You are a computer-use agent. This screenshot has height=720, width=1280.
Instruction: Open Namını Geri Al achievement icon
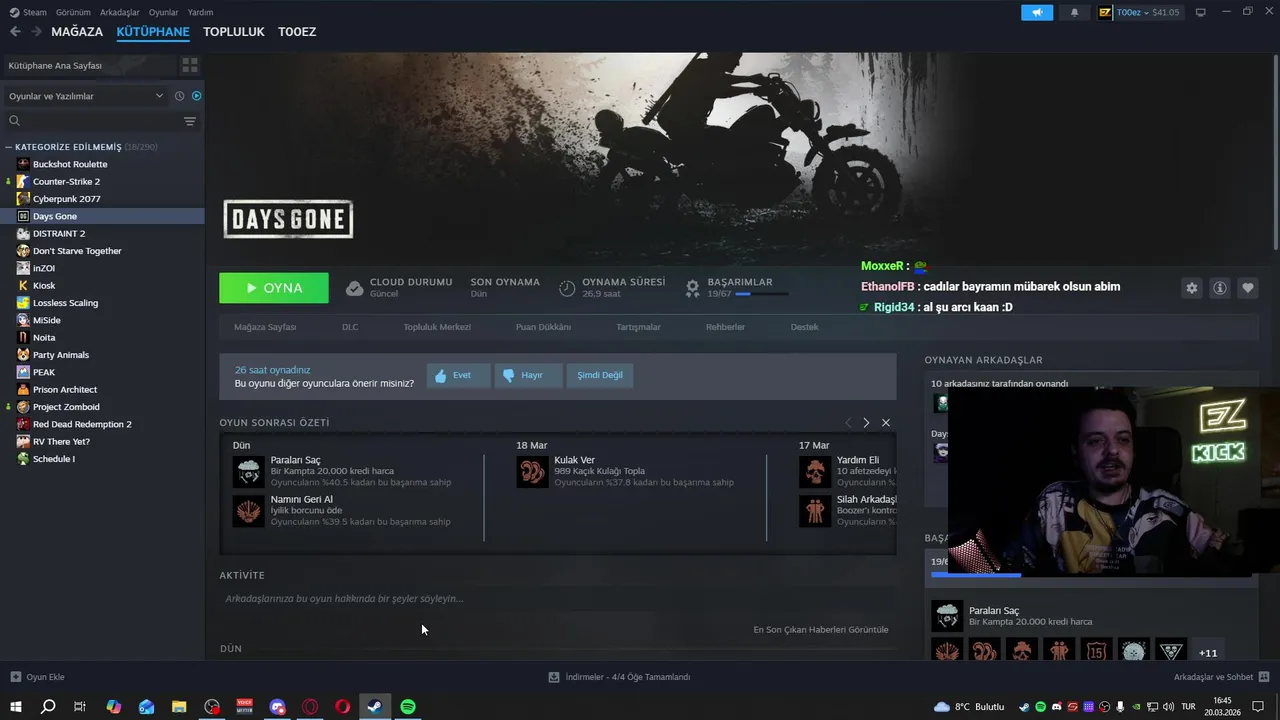248,511
